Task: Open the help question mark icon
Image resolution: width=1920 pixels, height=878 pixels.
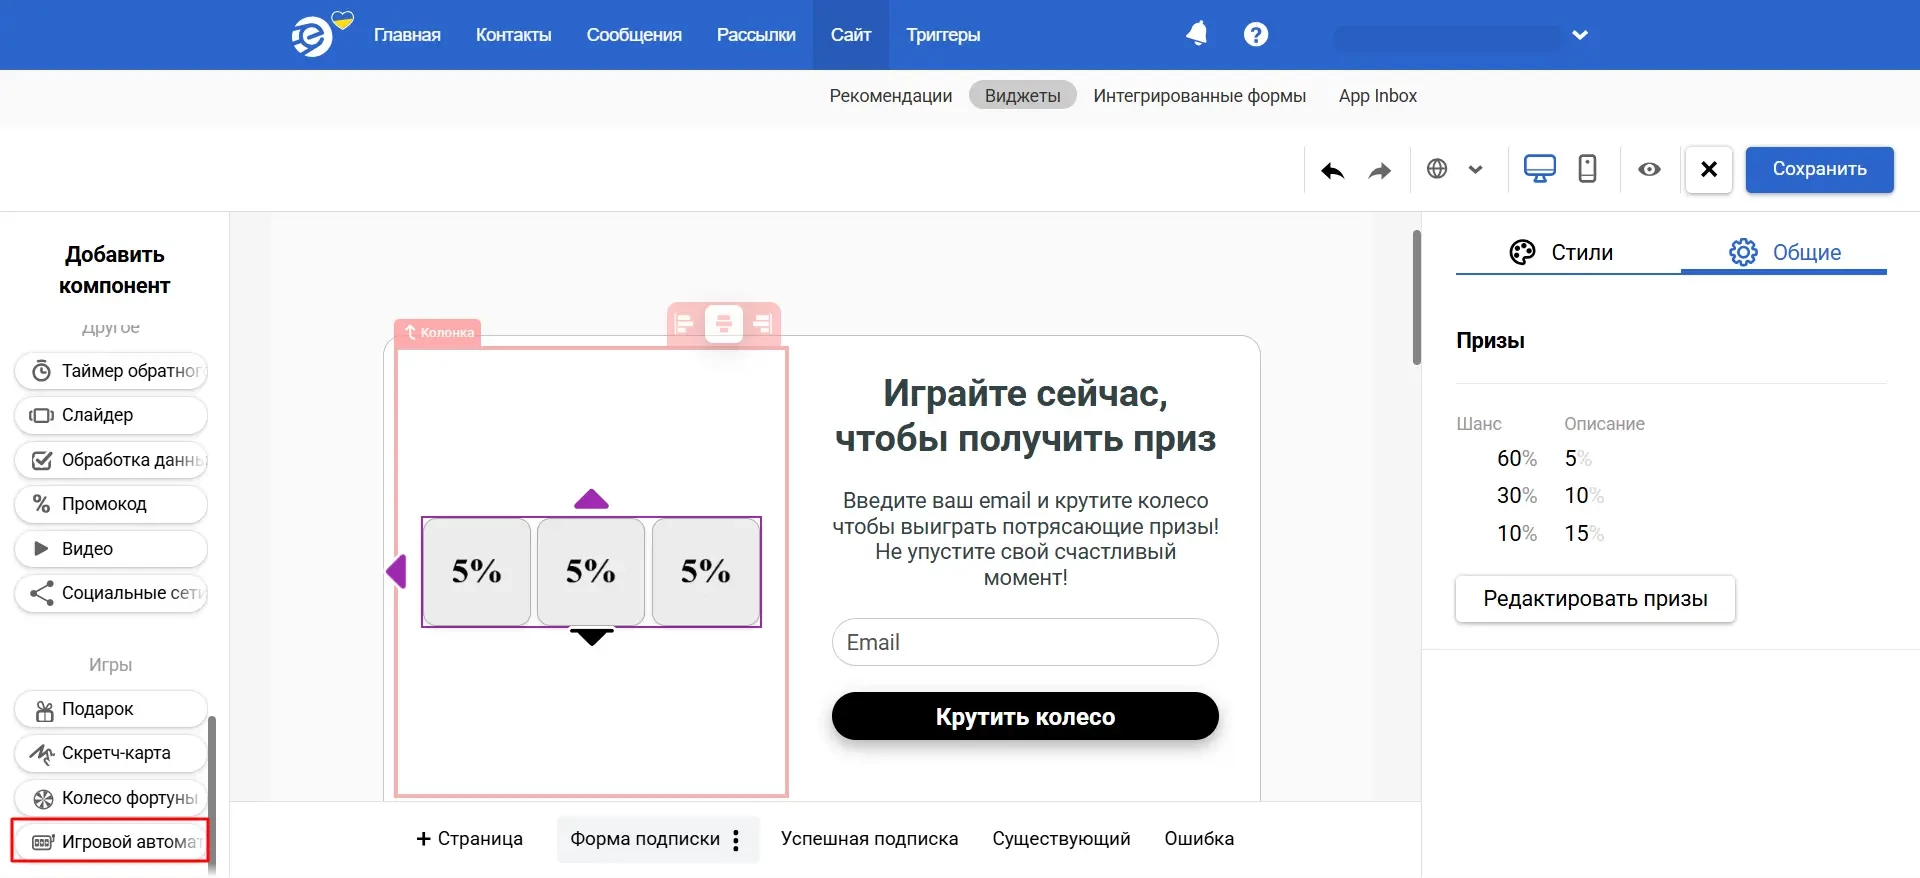Action: 1256,34
